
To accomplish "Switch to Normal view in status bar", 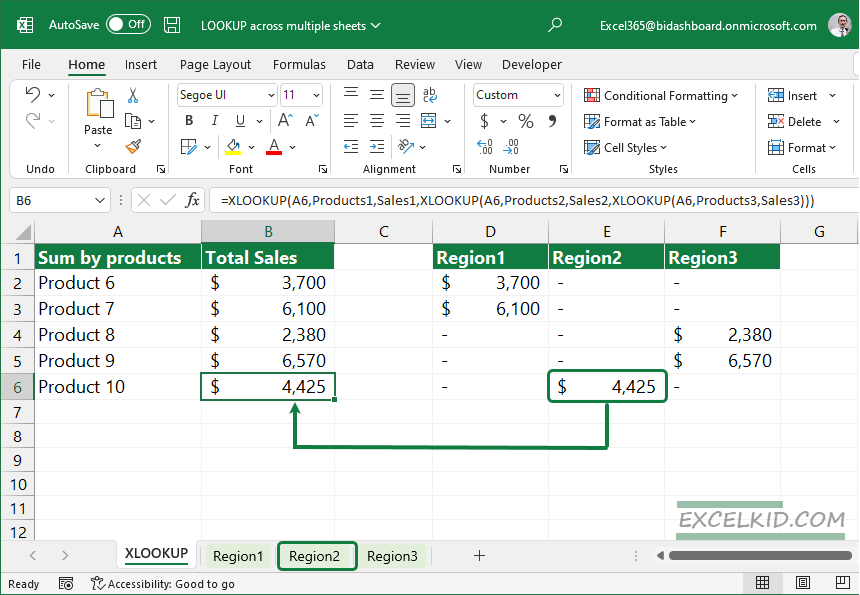I will click(x=762, y=583).
